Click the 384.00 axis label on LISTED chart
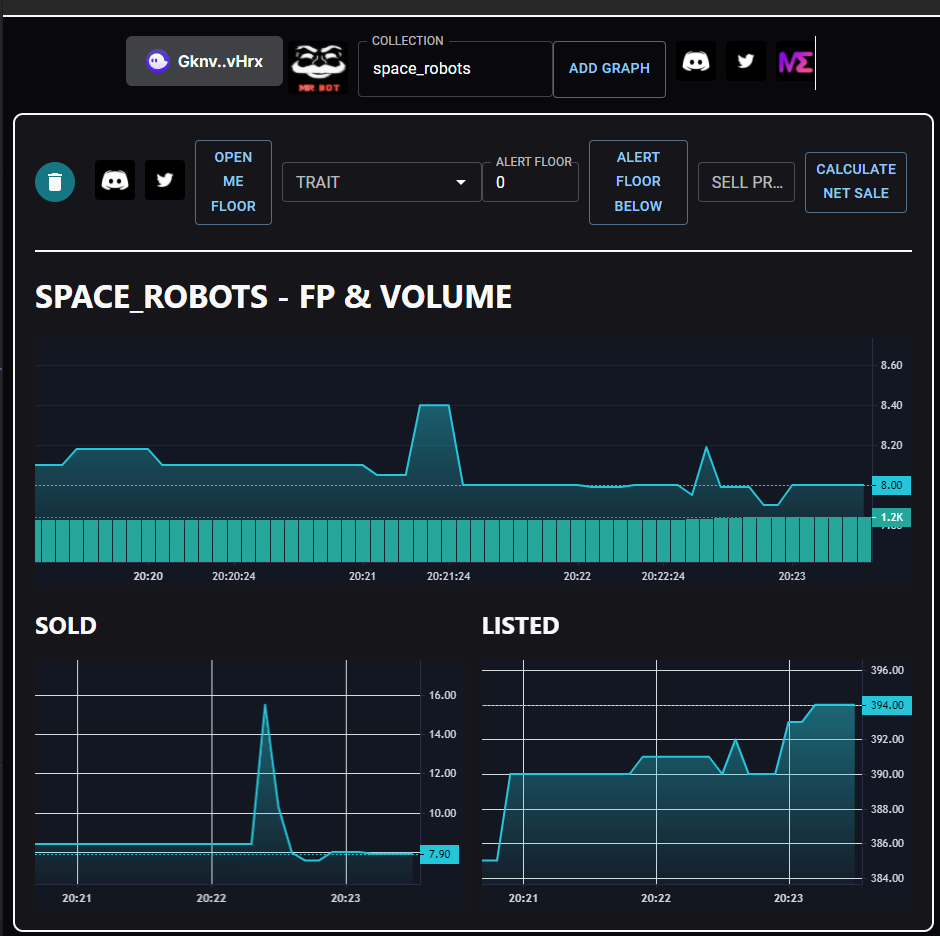940x936 pixels. [x=887, y=878]
